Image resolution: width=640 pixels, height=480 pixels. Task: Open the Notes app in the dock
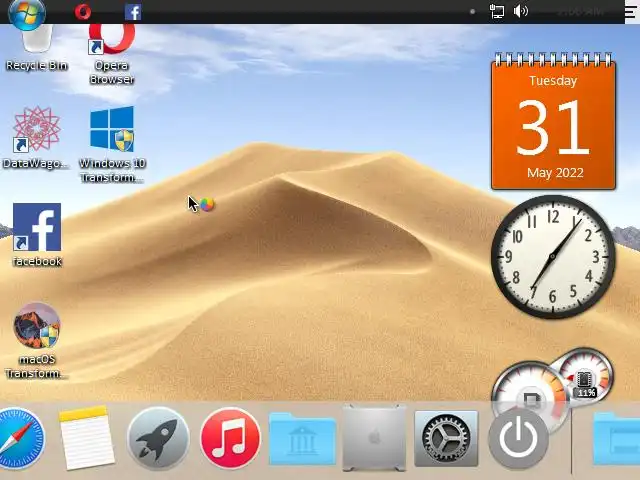(x=87, y=438)
